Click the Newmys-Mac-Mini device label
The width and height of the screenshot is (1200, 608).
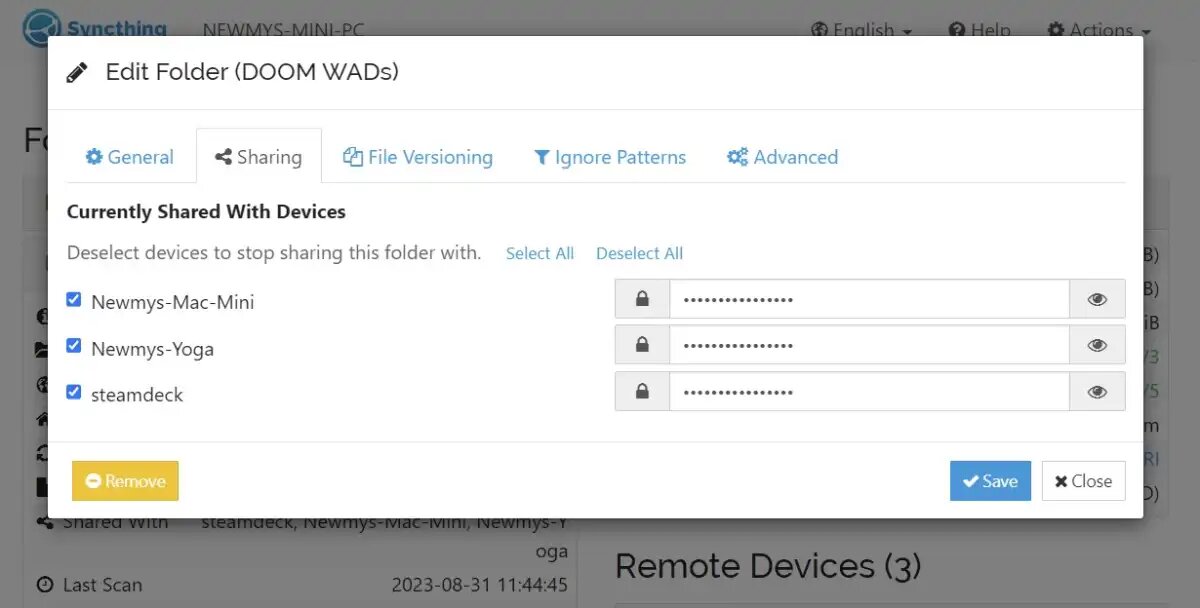tap(172, 302)
